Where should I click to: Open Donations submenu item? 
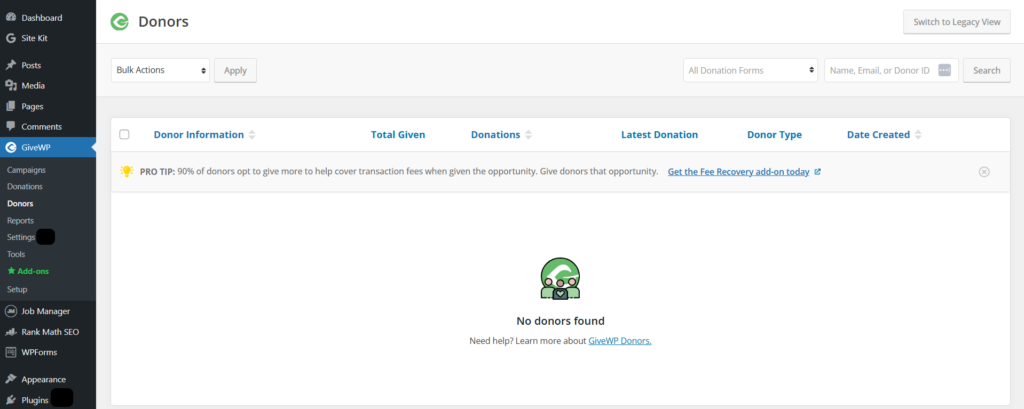click(x=25, y=186)
